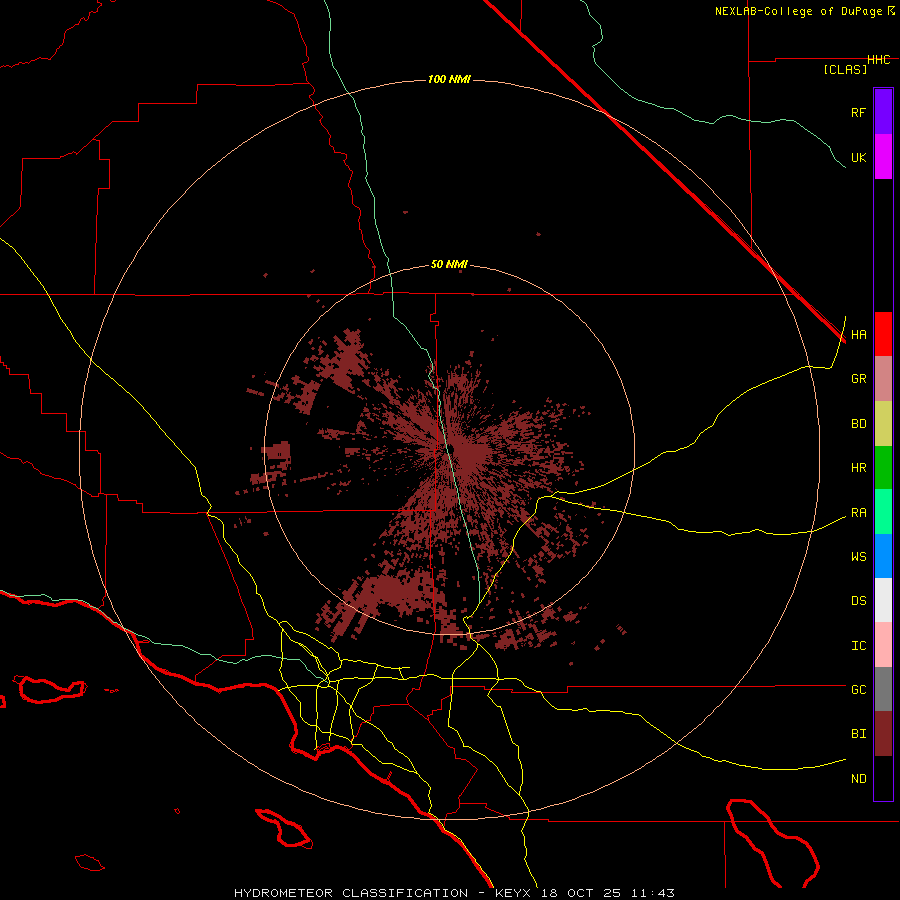Click the RA legend label
Image resolution: width=900 pixels, height=900 pixels.
pos(858,513)
